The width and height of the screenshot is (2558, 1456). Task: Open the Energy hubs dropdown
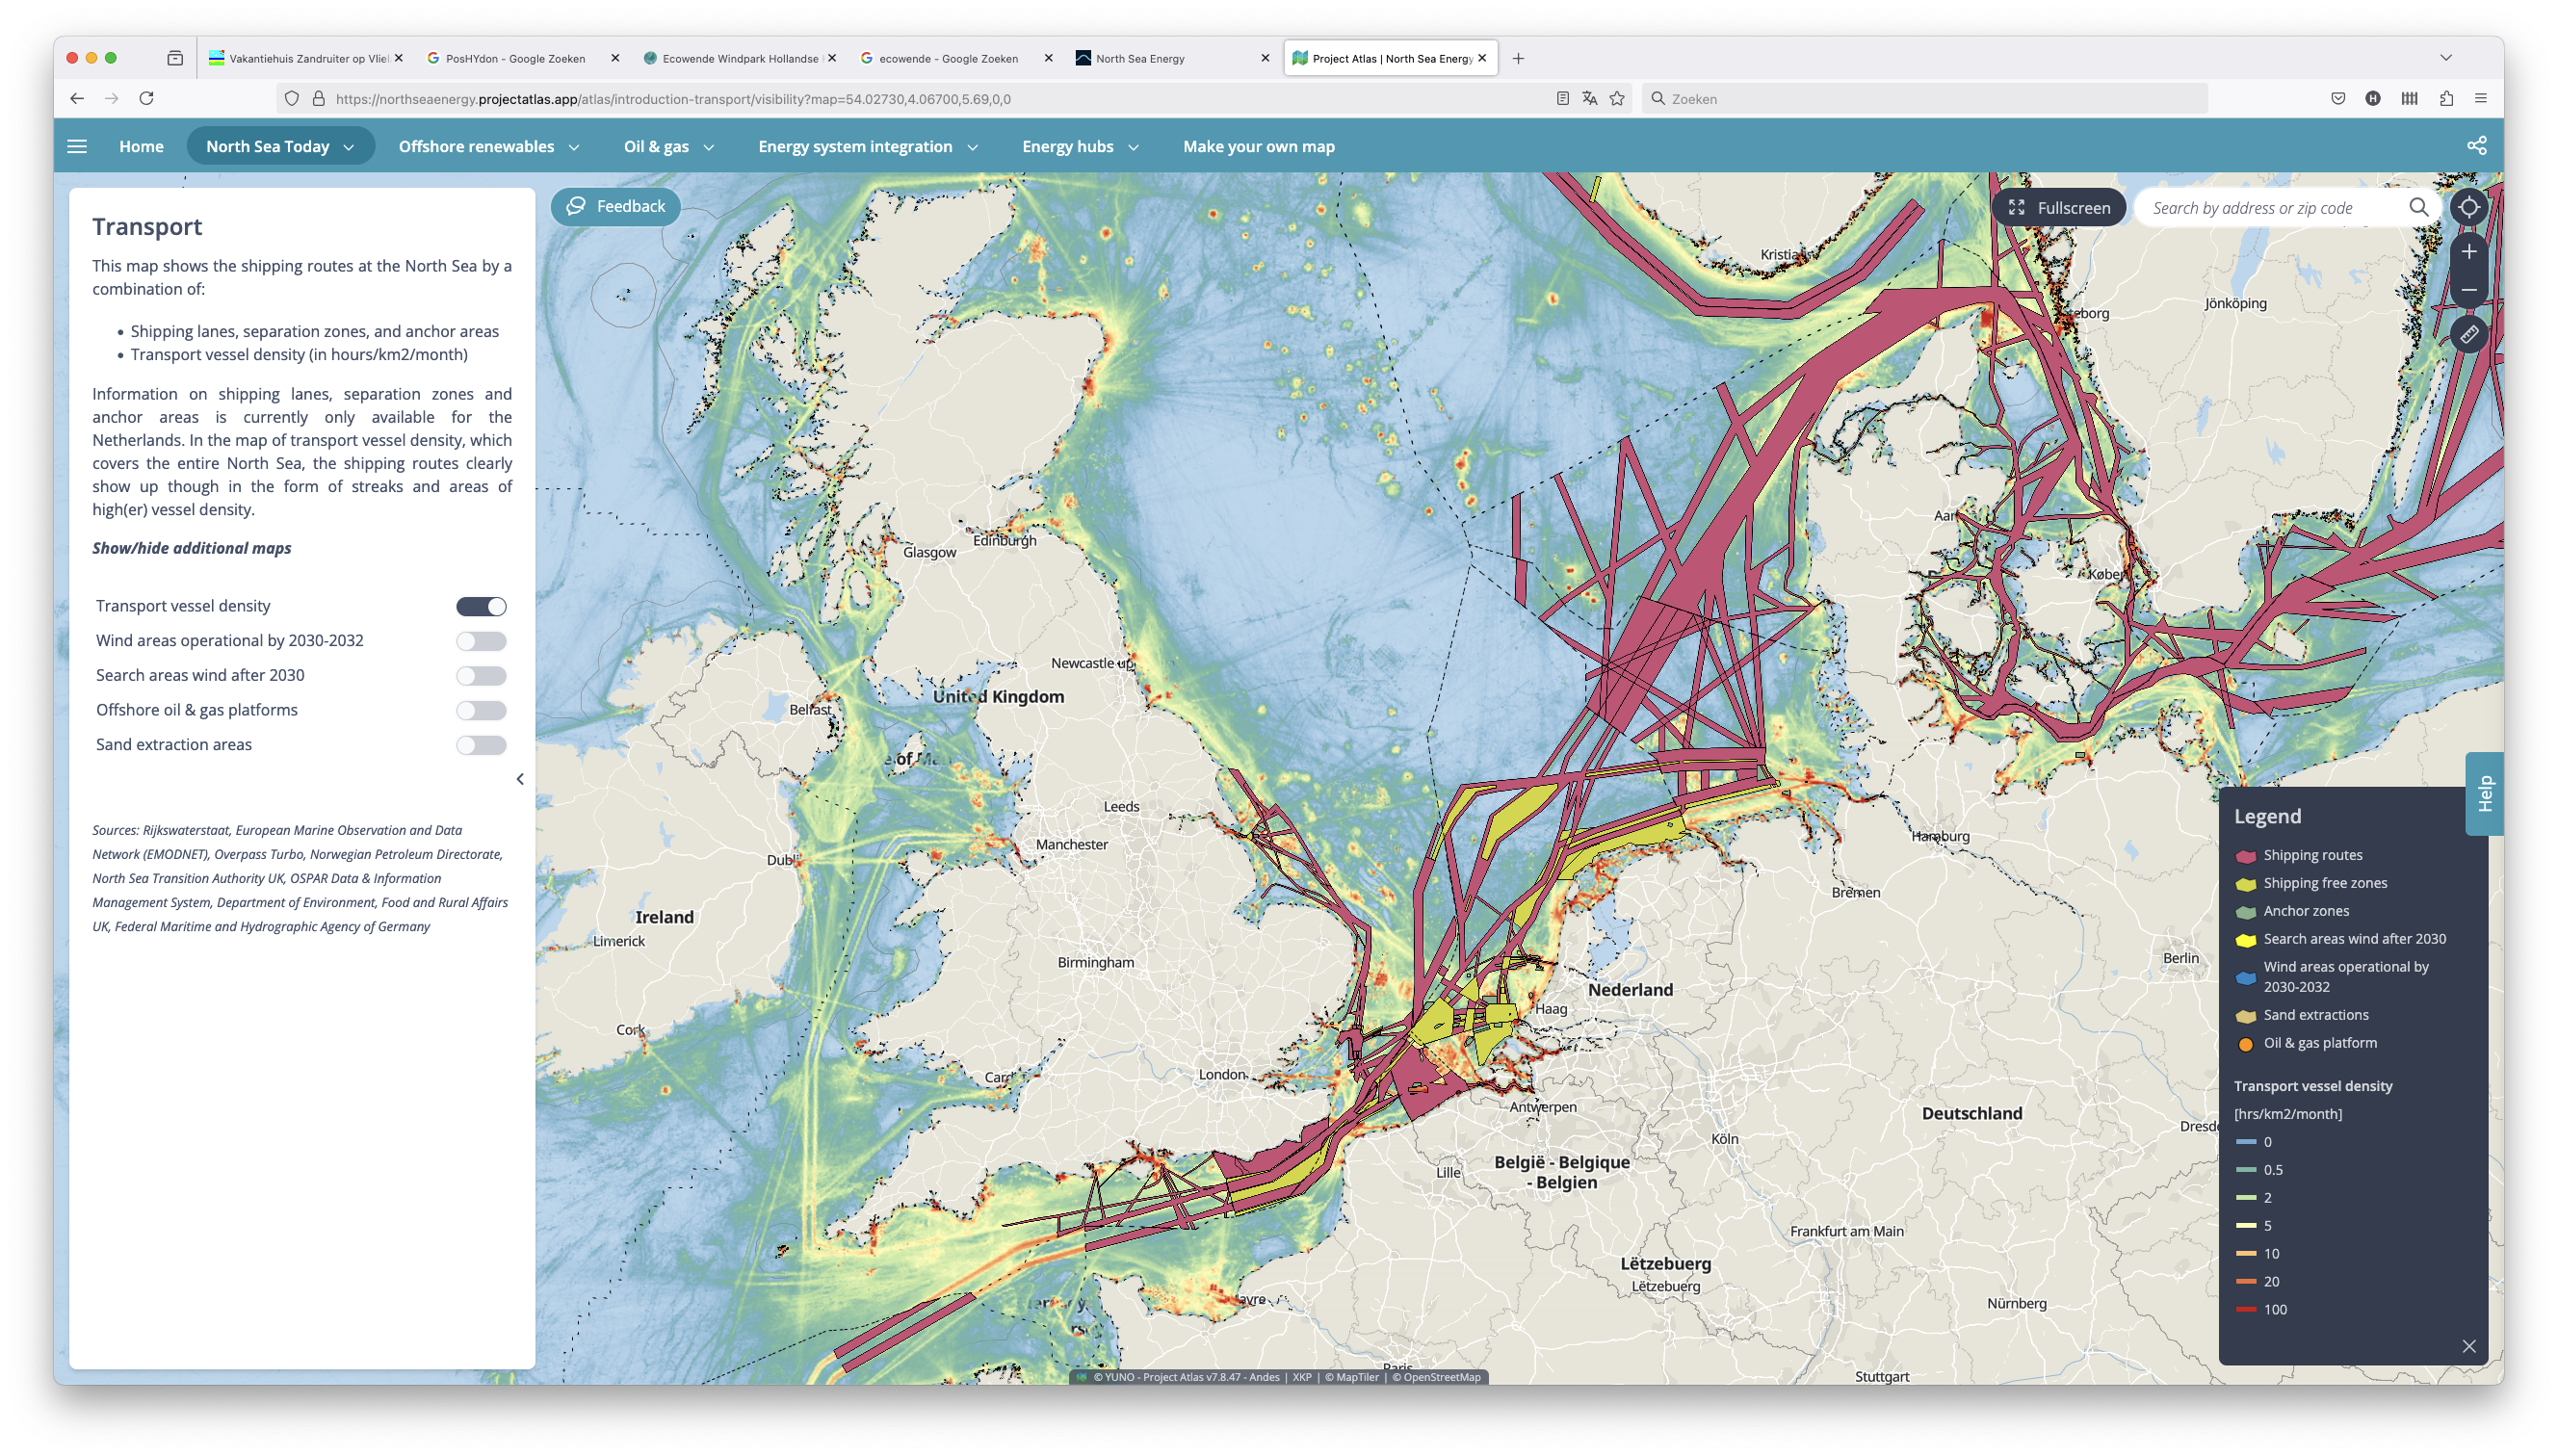click(1080, 146)
